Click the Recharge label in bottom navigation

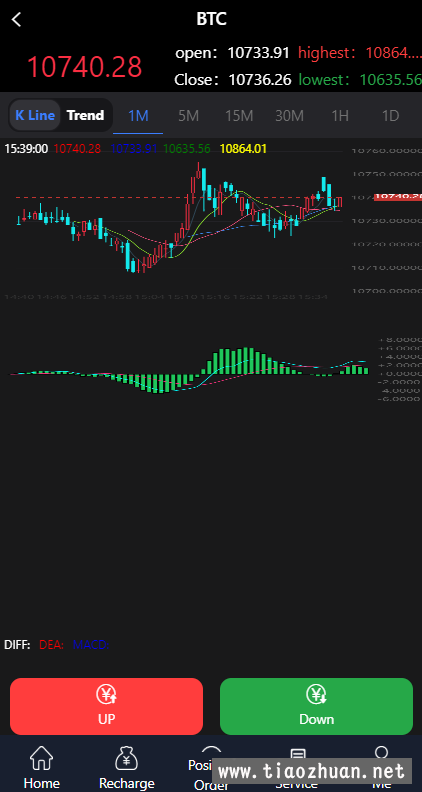click(126, 783)
